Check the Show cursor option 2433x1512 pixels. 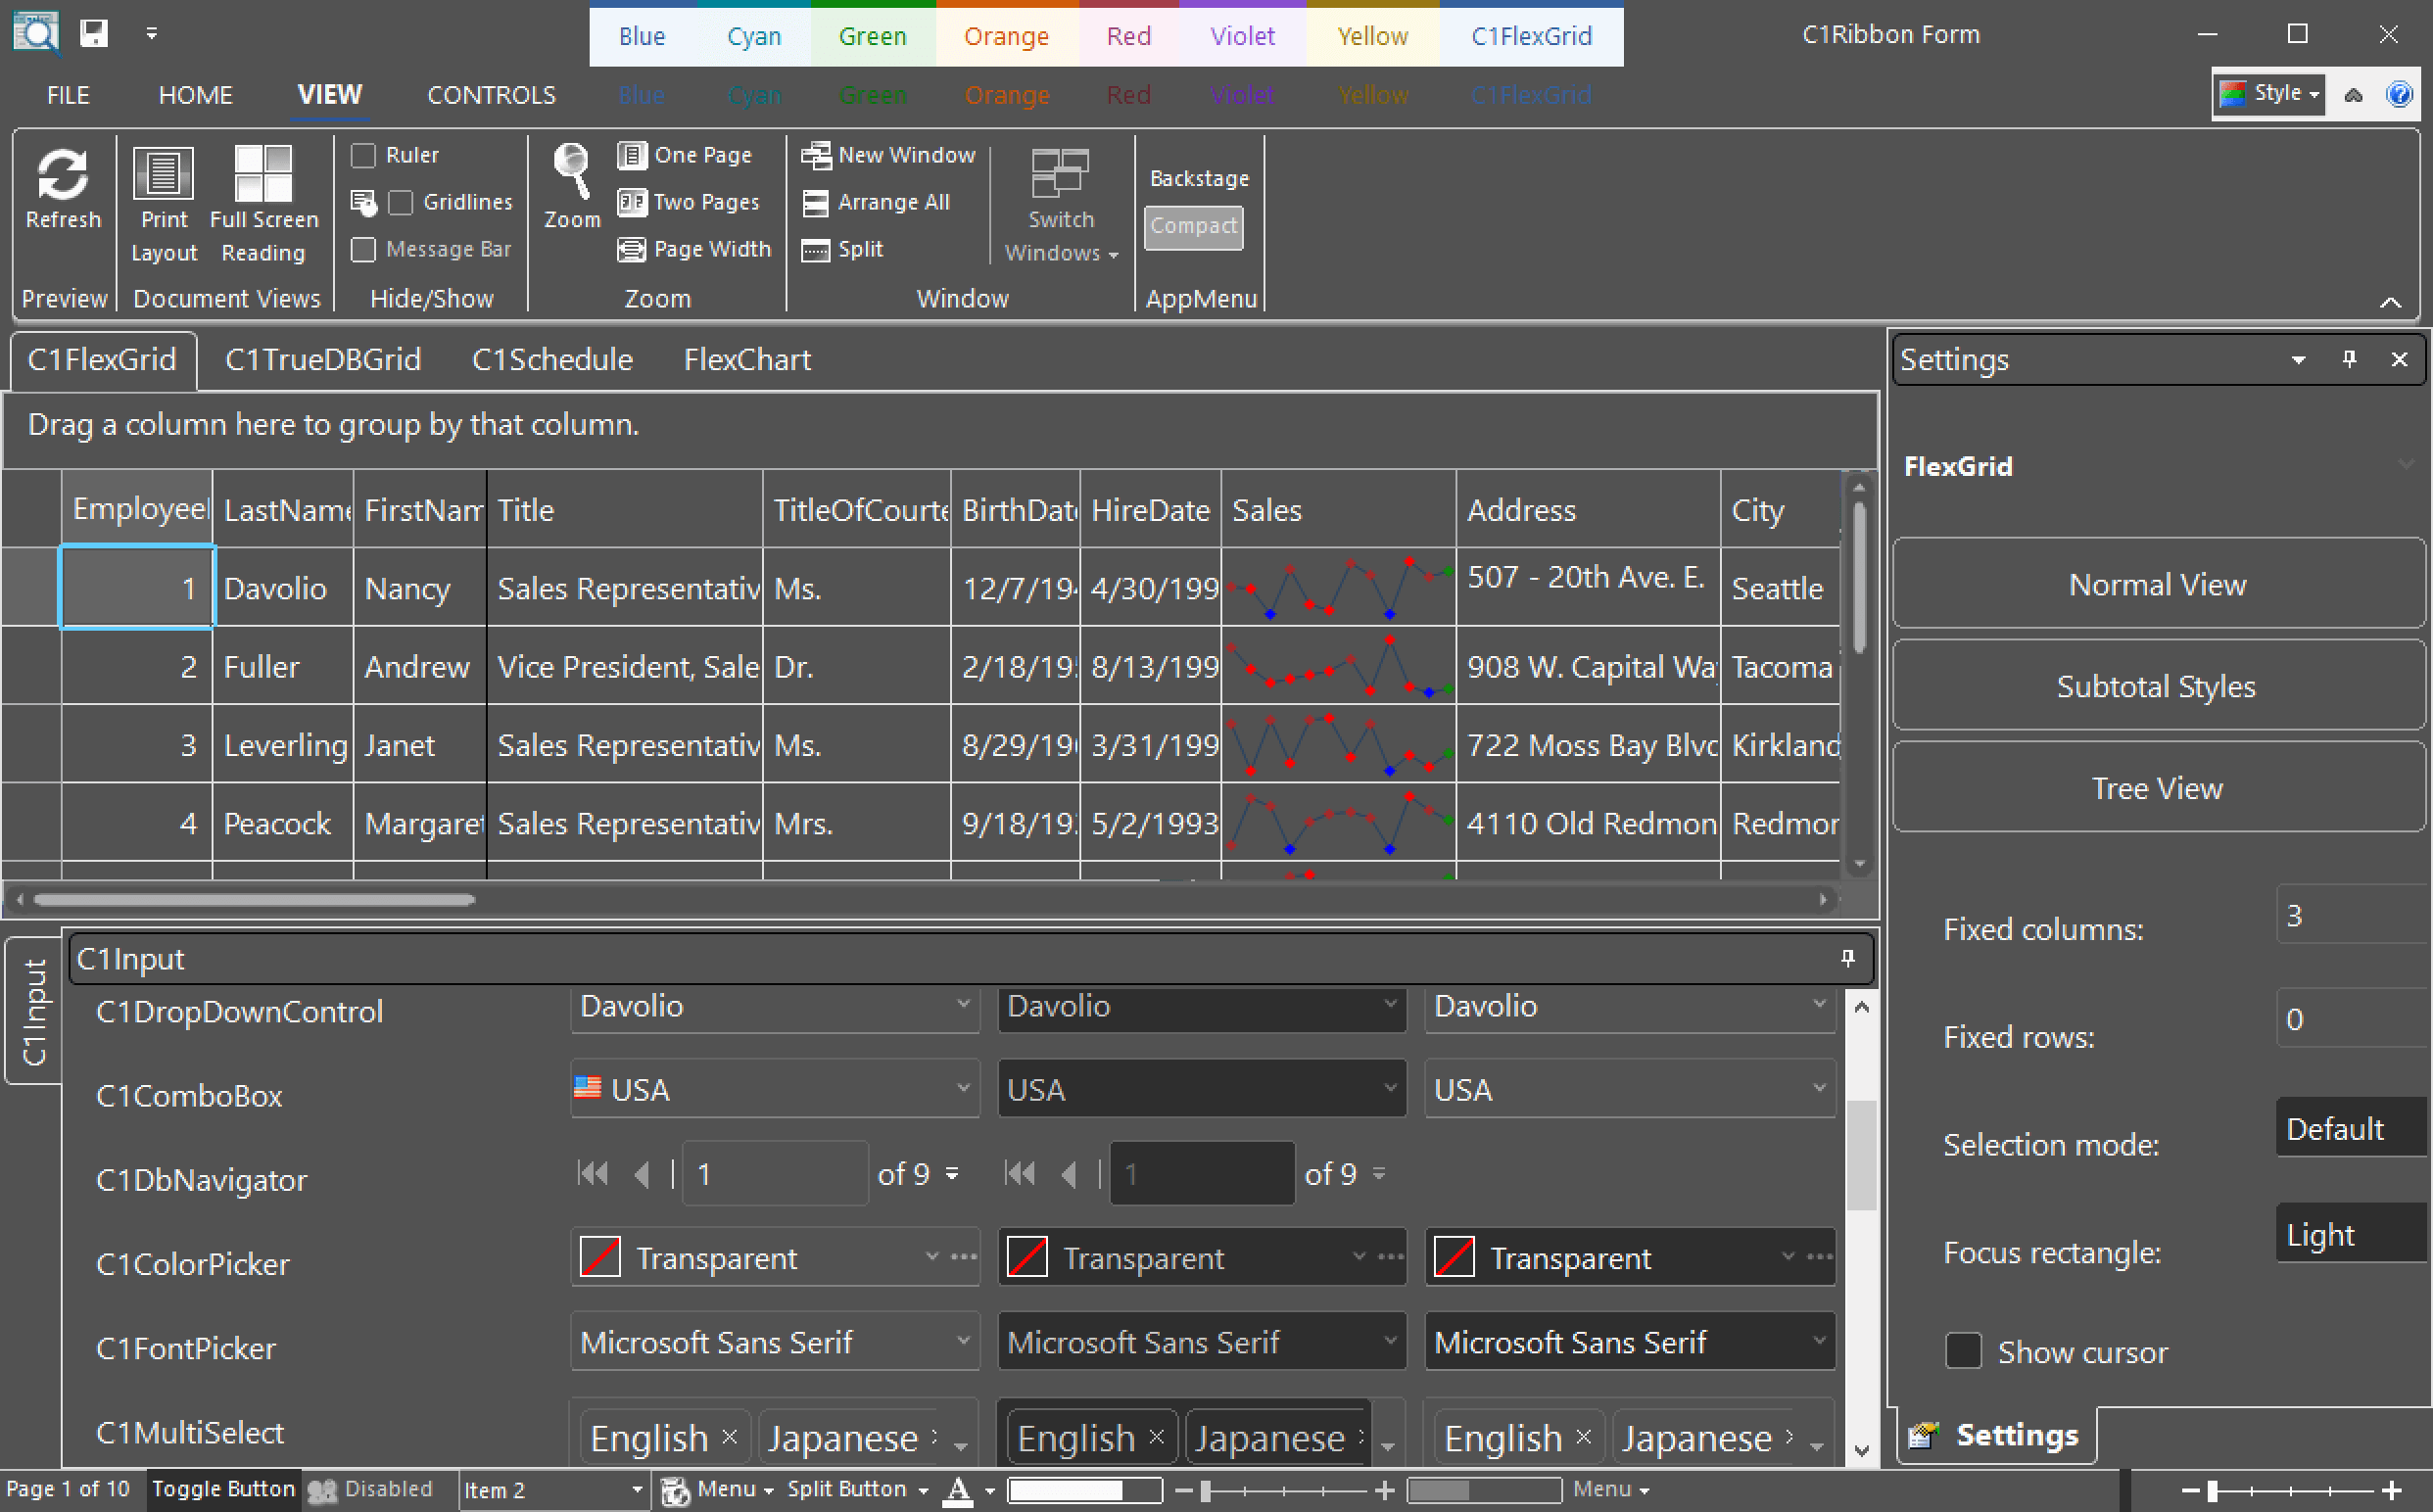coord(1963,1351)
